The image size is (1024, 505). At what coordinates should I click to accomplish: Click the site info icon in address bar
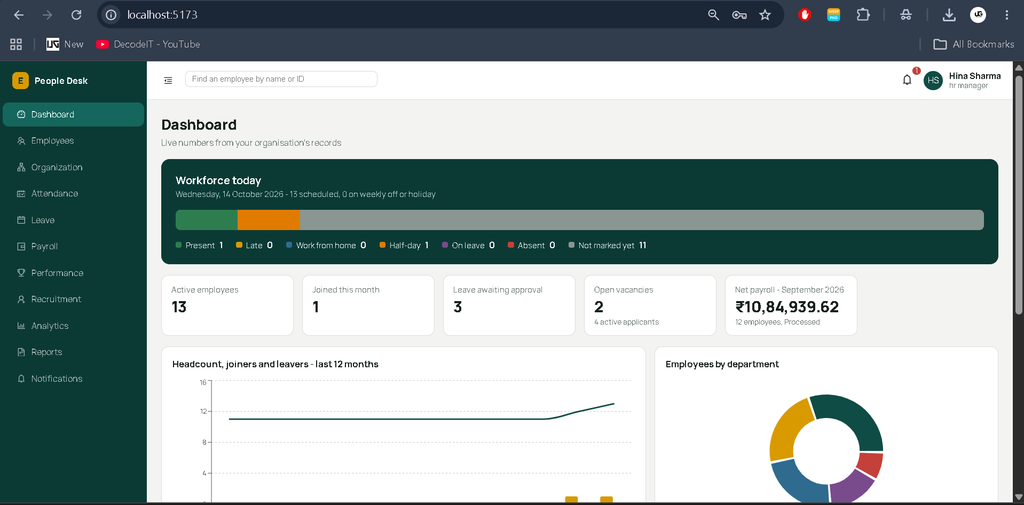pos(112,15)
